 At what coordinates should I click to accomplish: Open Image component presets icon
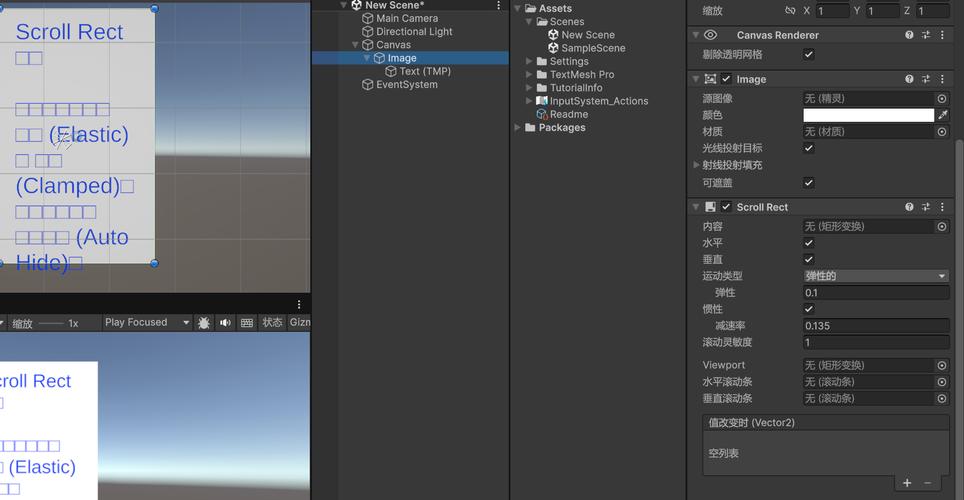tap(926, 79)
